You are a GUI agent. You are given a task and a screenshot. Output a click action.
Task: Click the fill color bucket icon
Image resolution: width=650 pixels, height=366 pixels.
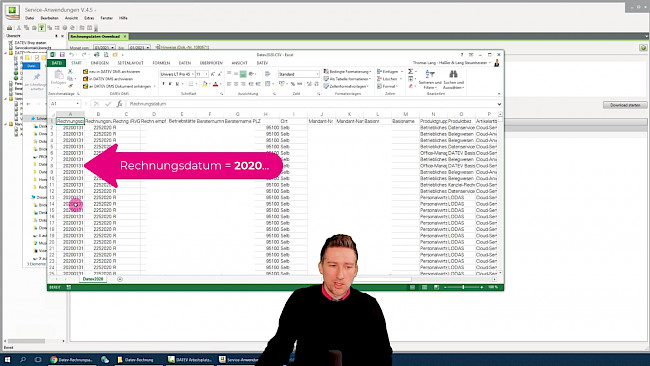204,84
